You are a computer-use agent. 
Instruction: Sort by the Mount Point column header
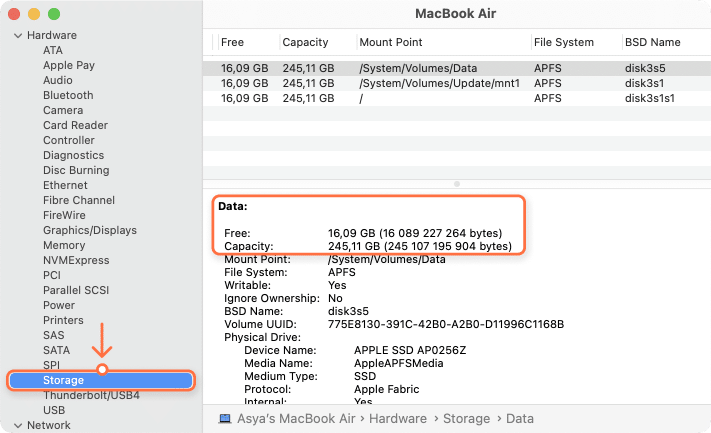click(x=390, y=42)
